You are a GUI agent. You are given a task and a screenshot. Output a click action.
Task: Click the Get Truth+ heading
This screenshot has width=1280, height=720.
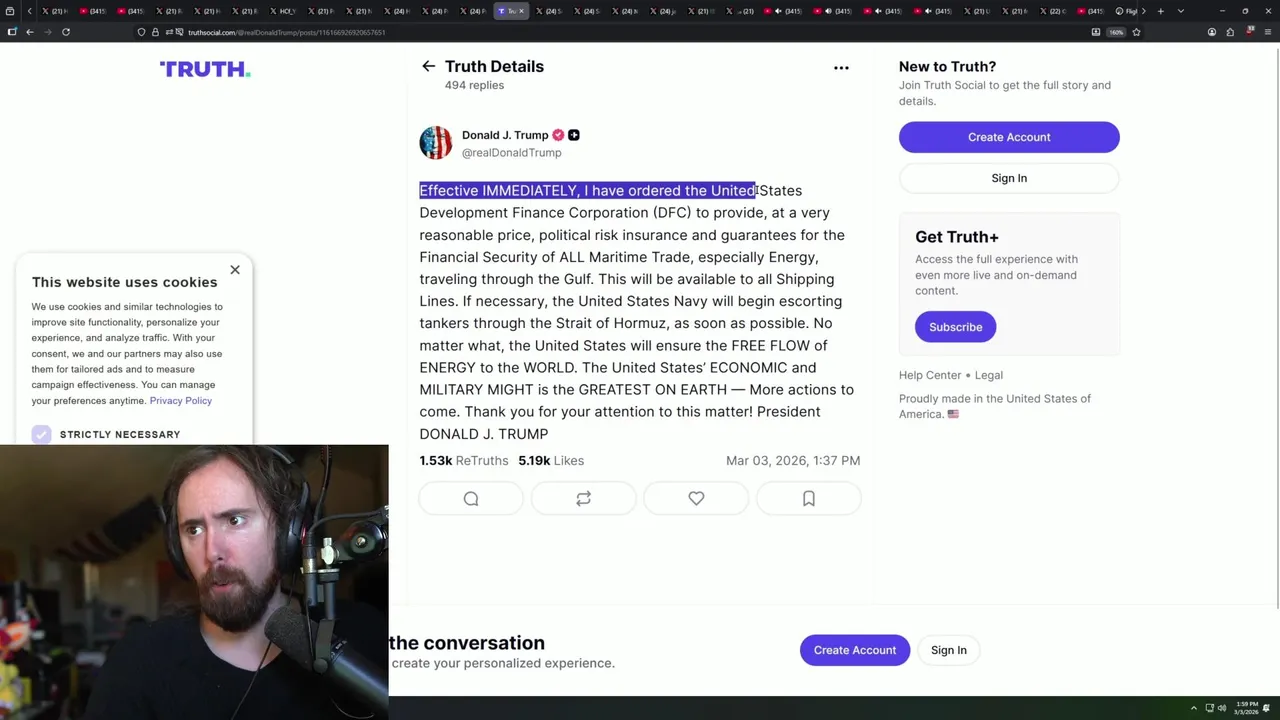point(957,237)
